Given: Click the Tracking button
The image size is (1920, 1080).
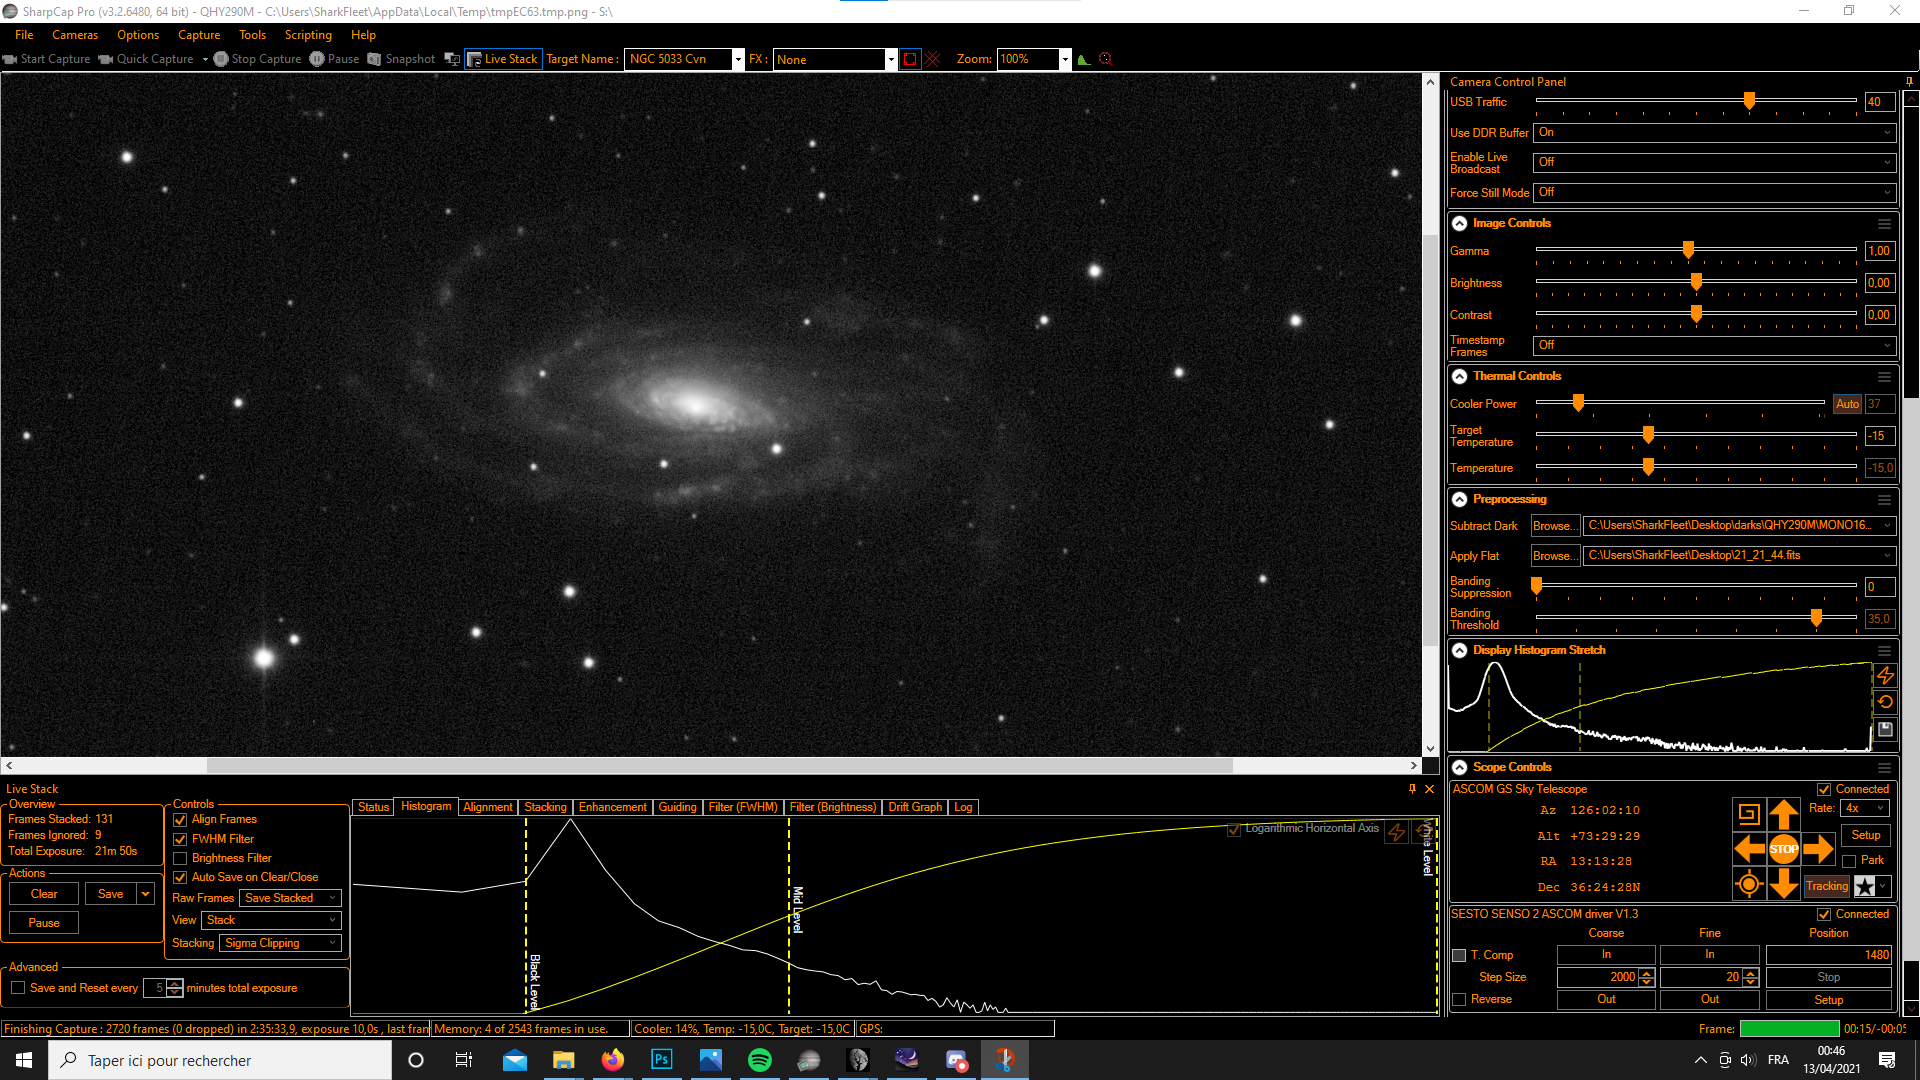Looking at the screenshot, I should click(1826, 886).
